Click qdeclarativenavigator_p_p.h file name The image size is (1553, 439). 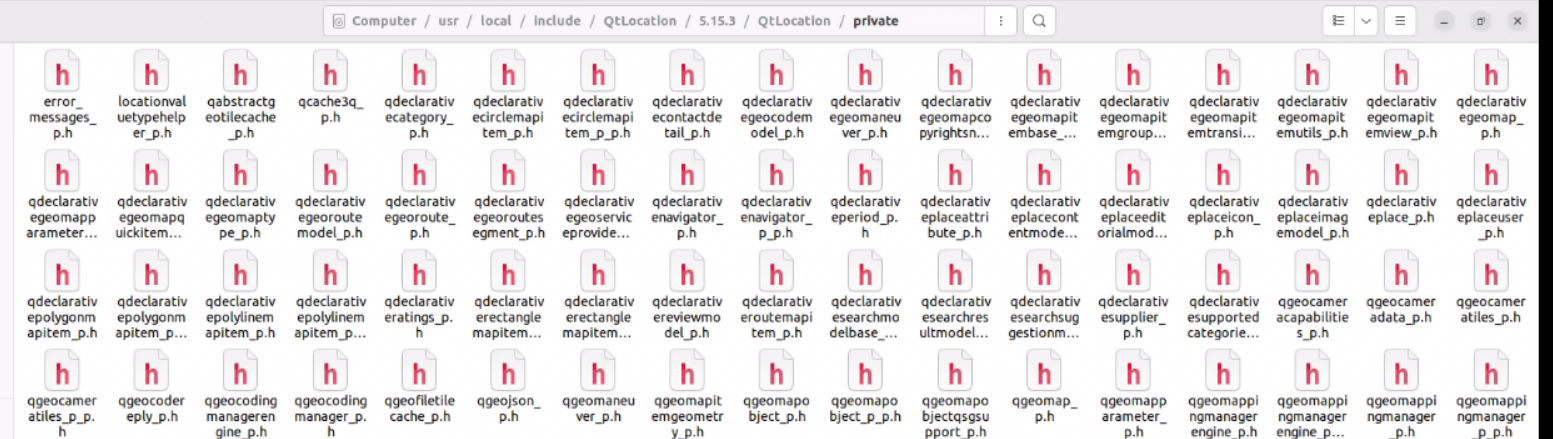tap(776, 217)
